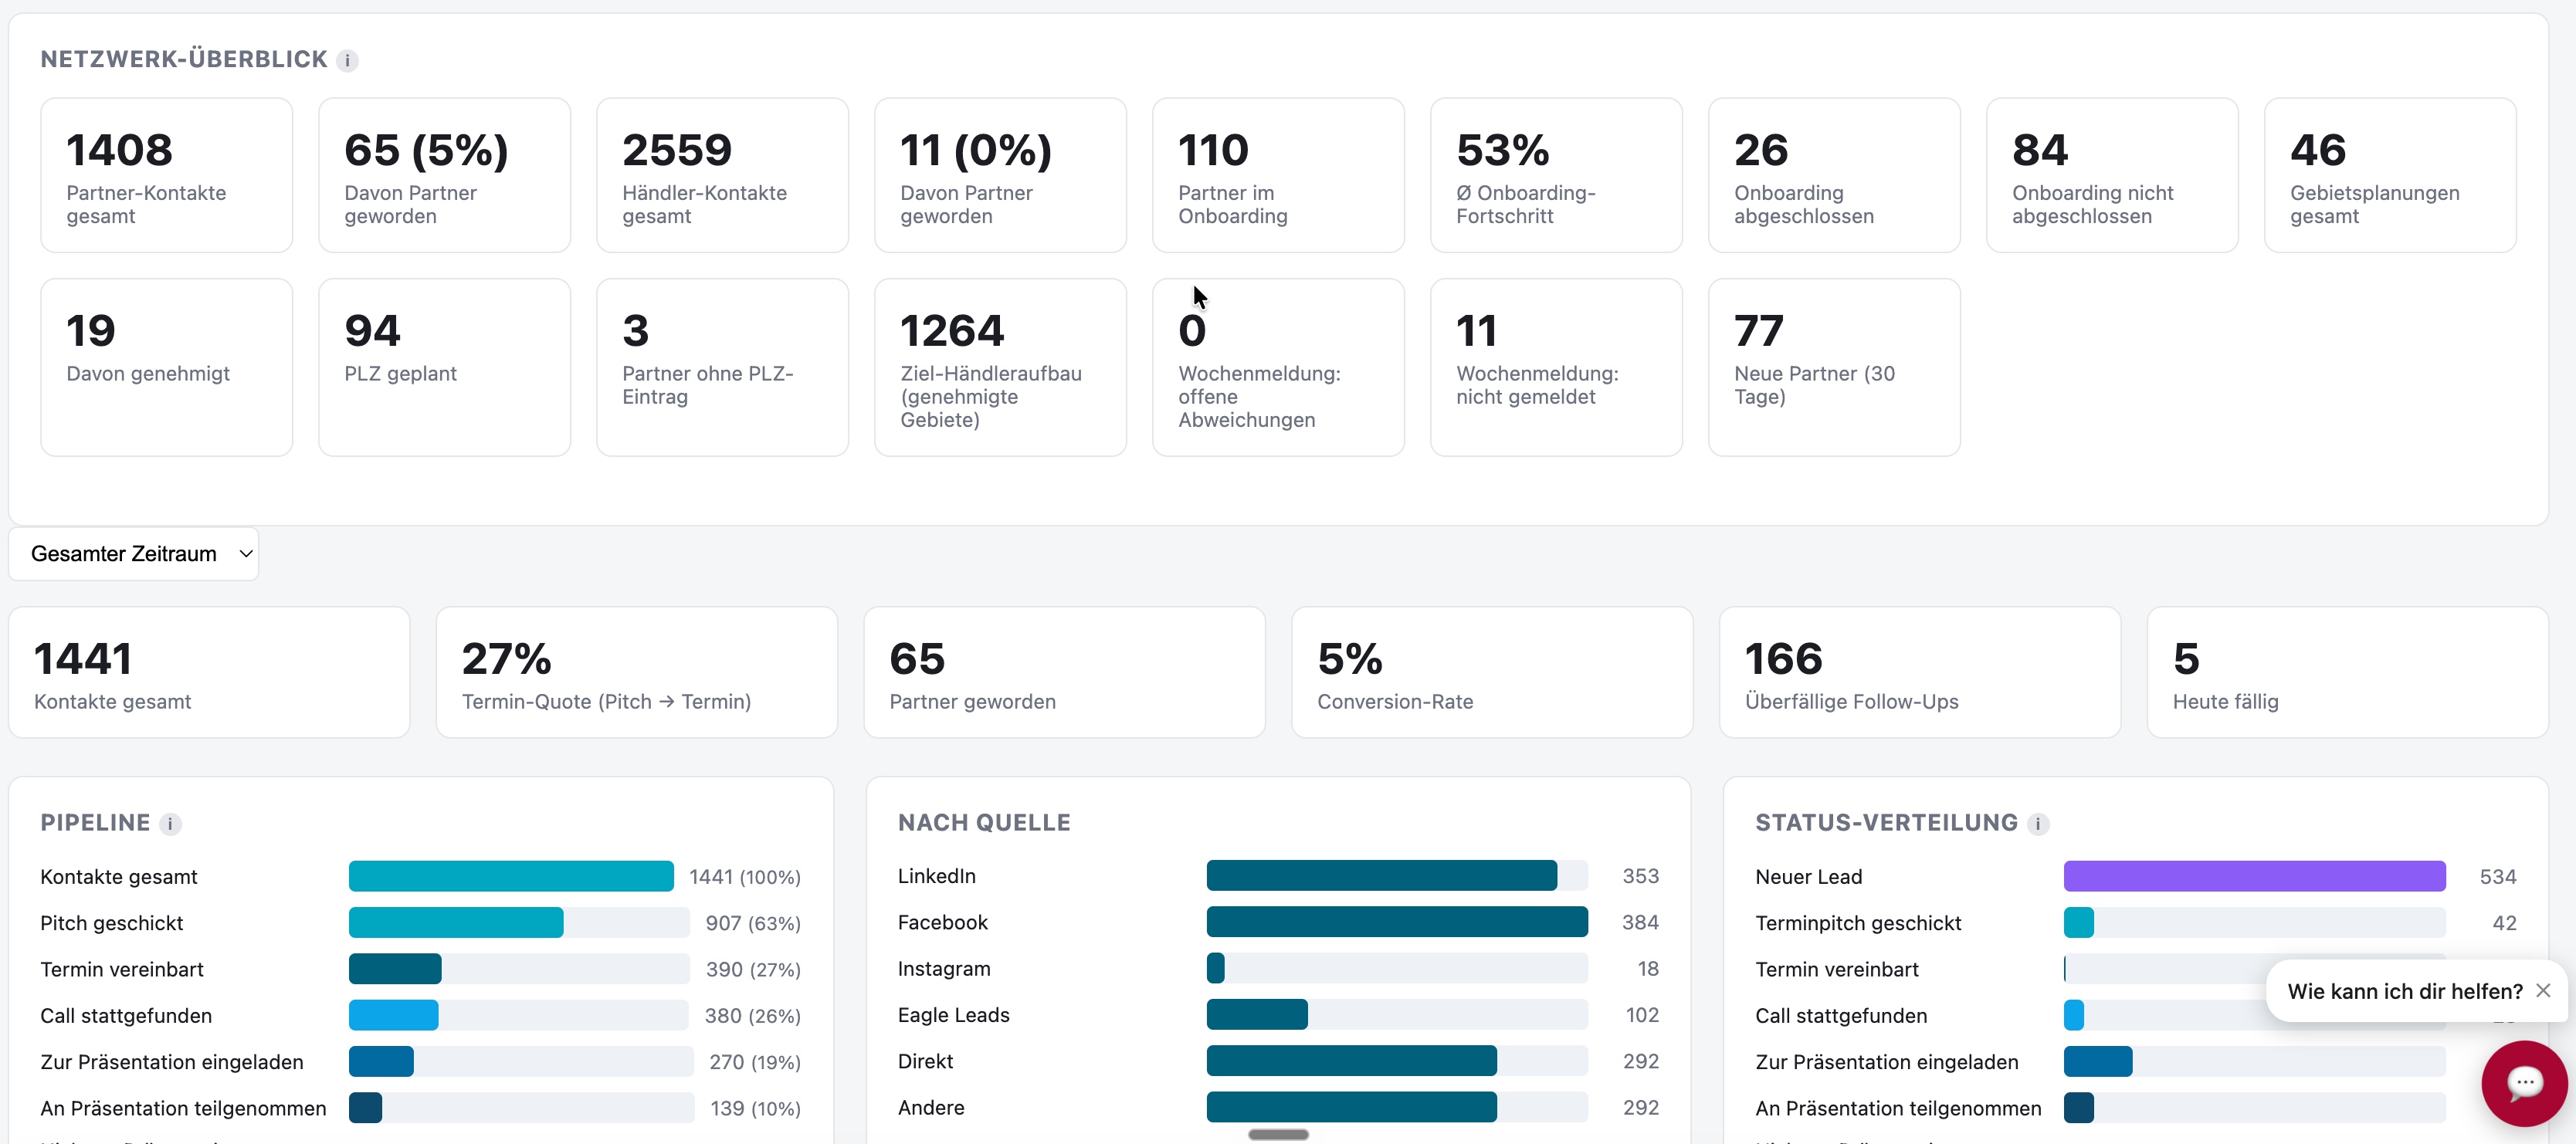Open the Pipeline info icon
Screen dimensions: 2576x1144
point(170,824)
